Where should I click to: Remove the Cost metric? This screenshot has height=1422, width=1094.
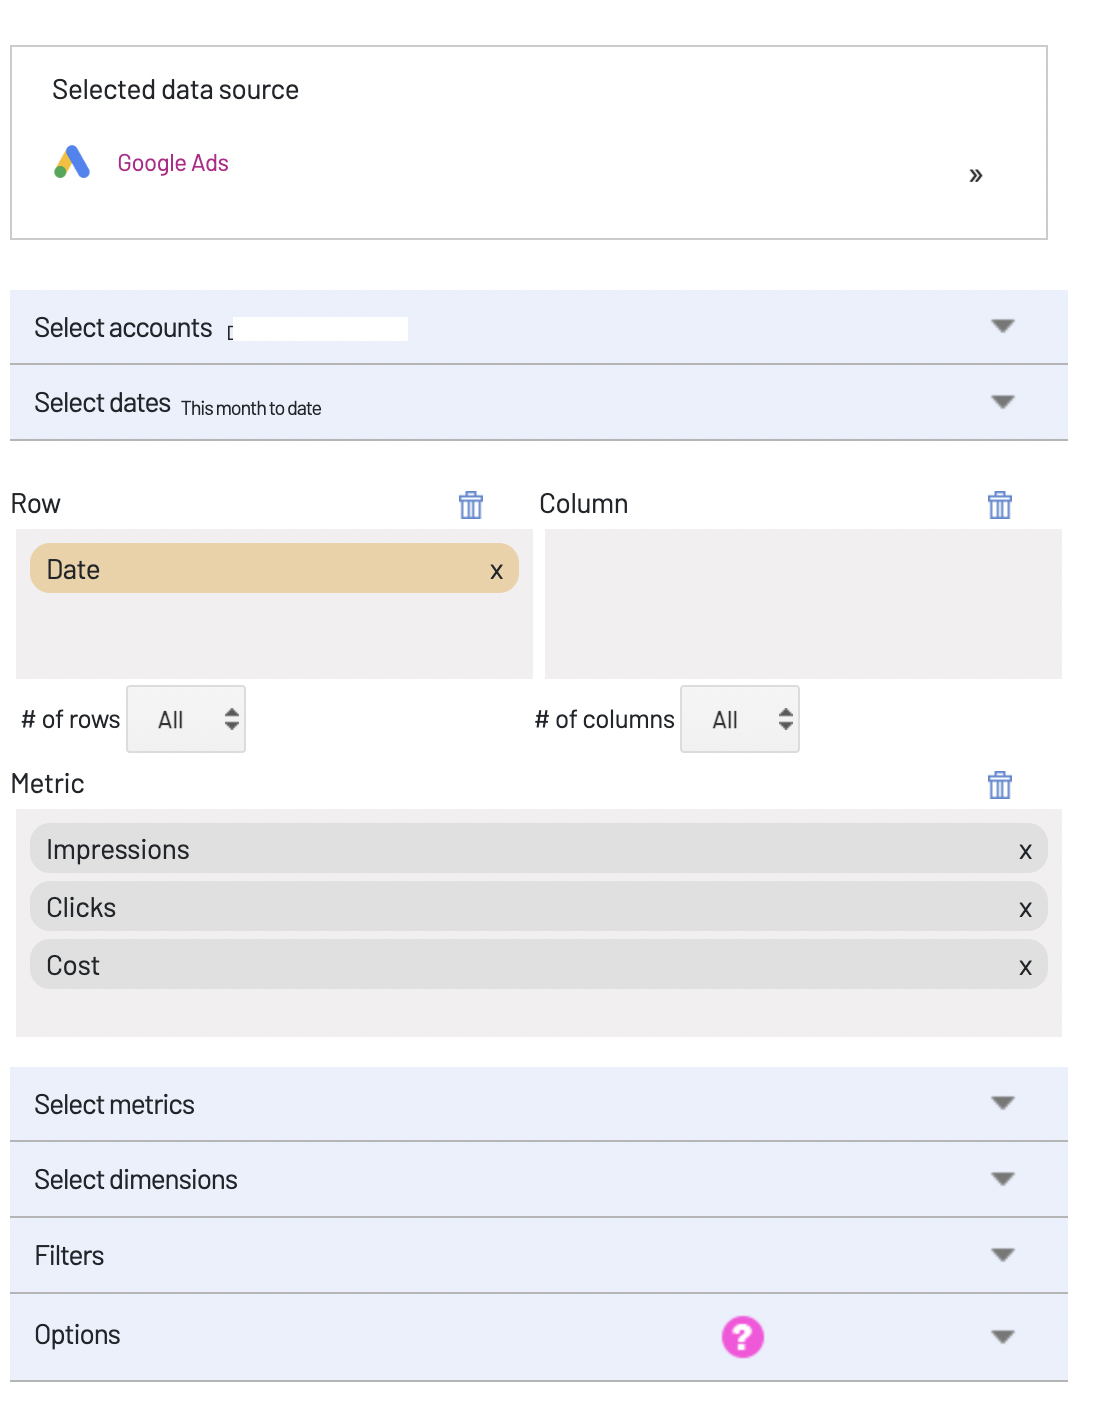pyautogui.click(x=1025, y=967)
